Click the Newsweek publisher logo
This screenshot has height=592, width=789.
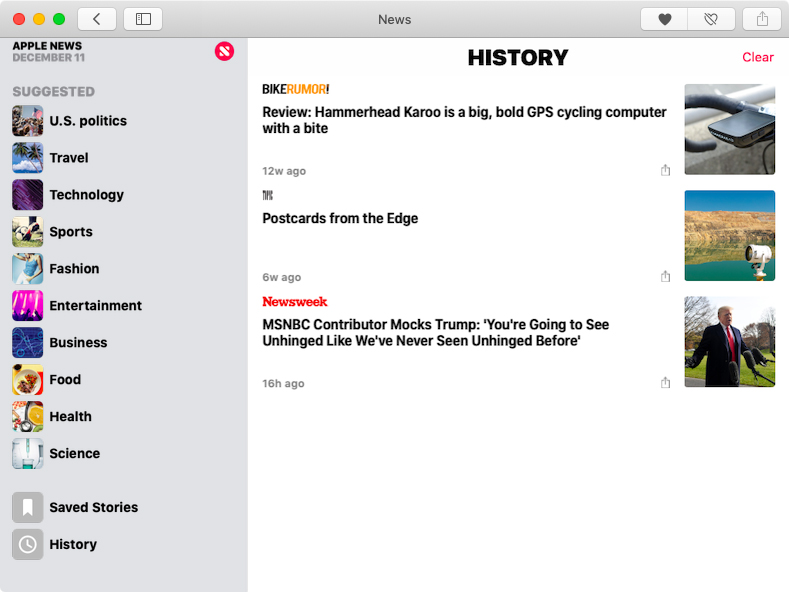[x=295, y=302]
